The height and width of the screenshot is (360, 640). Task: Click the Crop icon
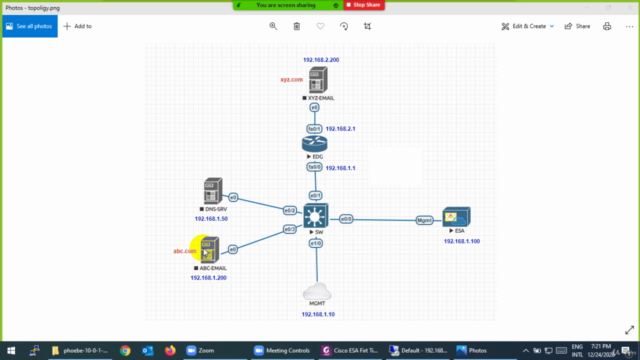click(367, 26)
